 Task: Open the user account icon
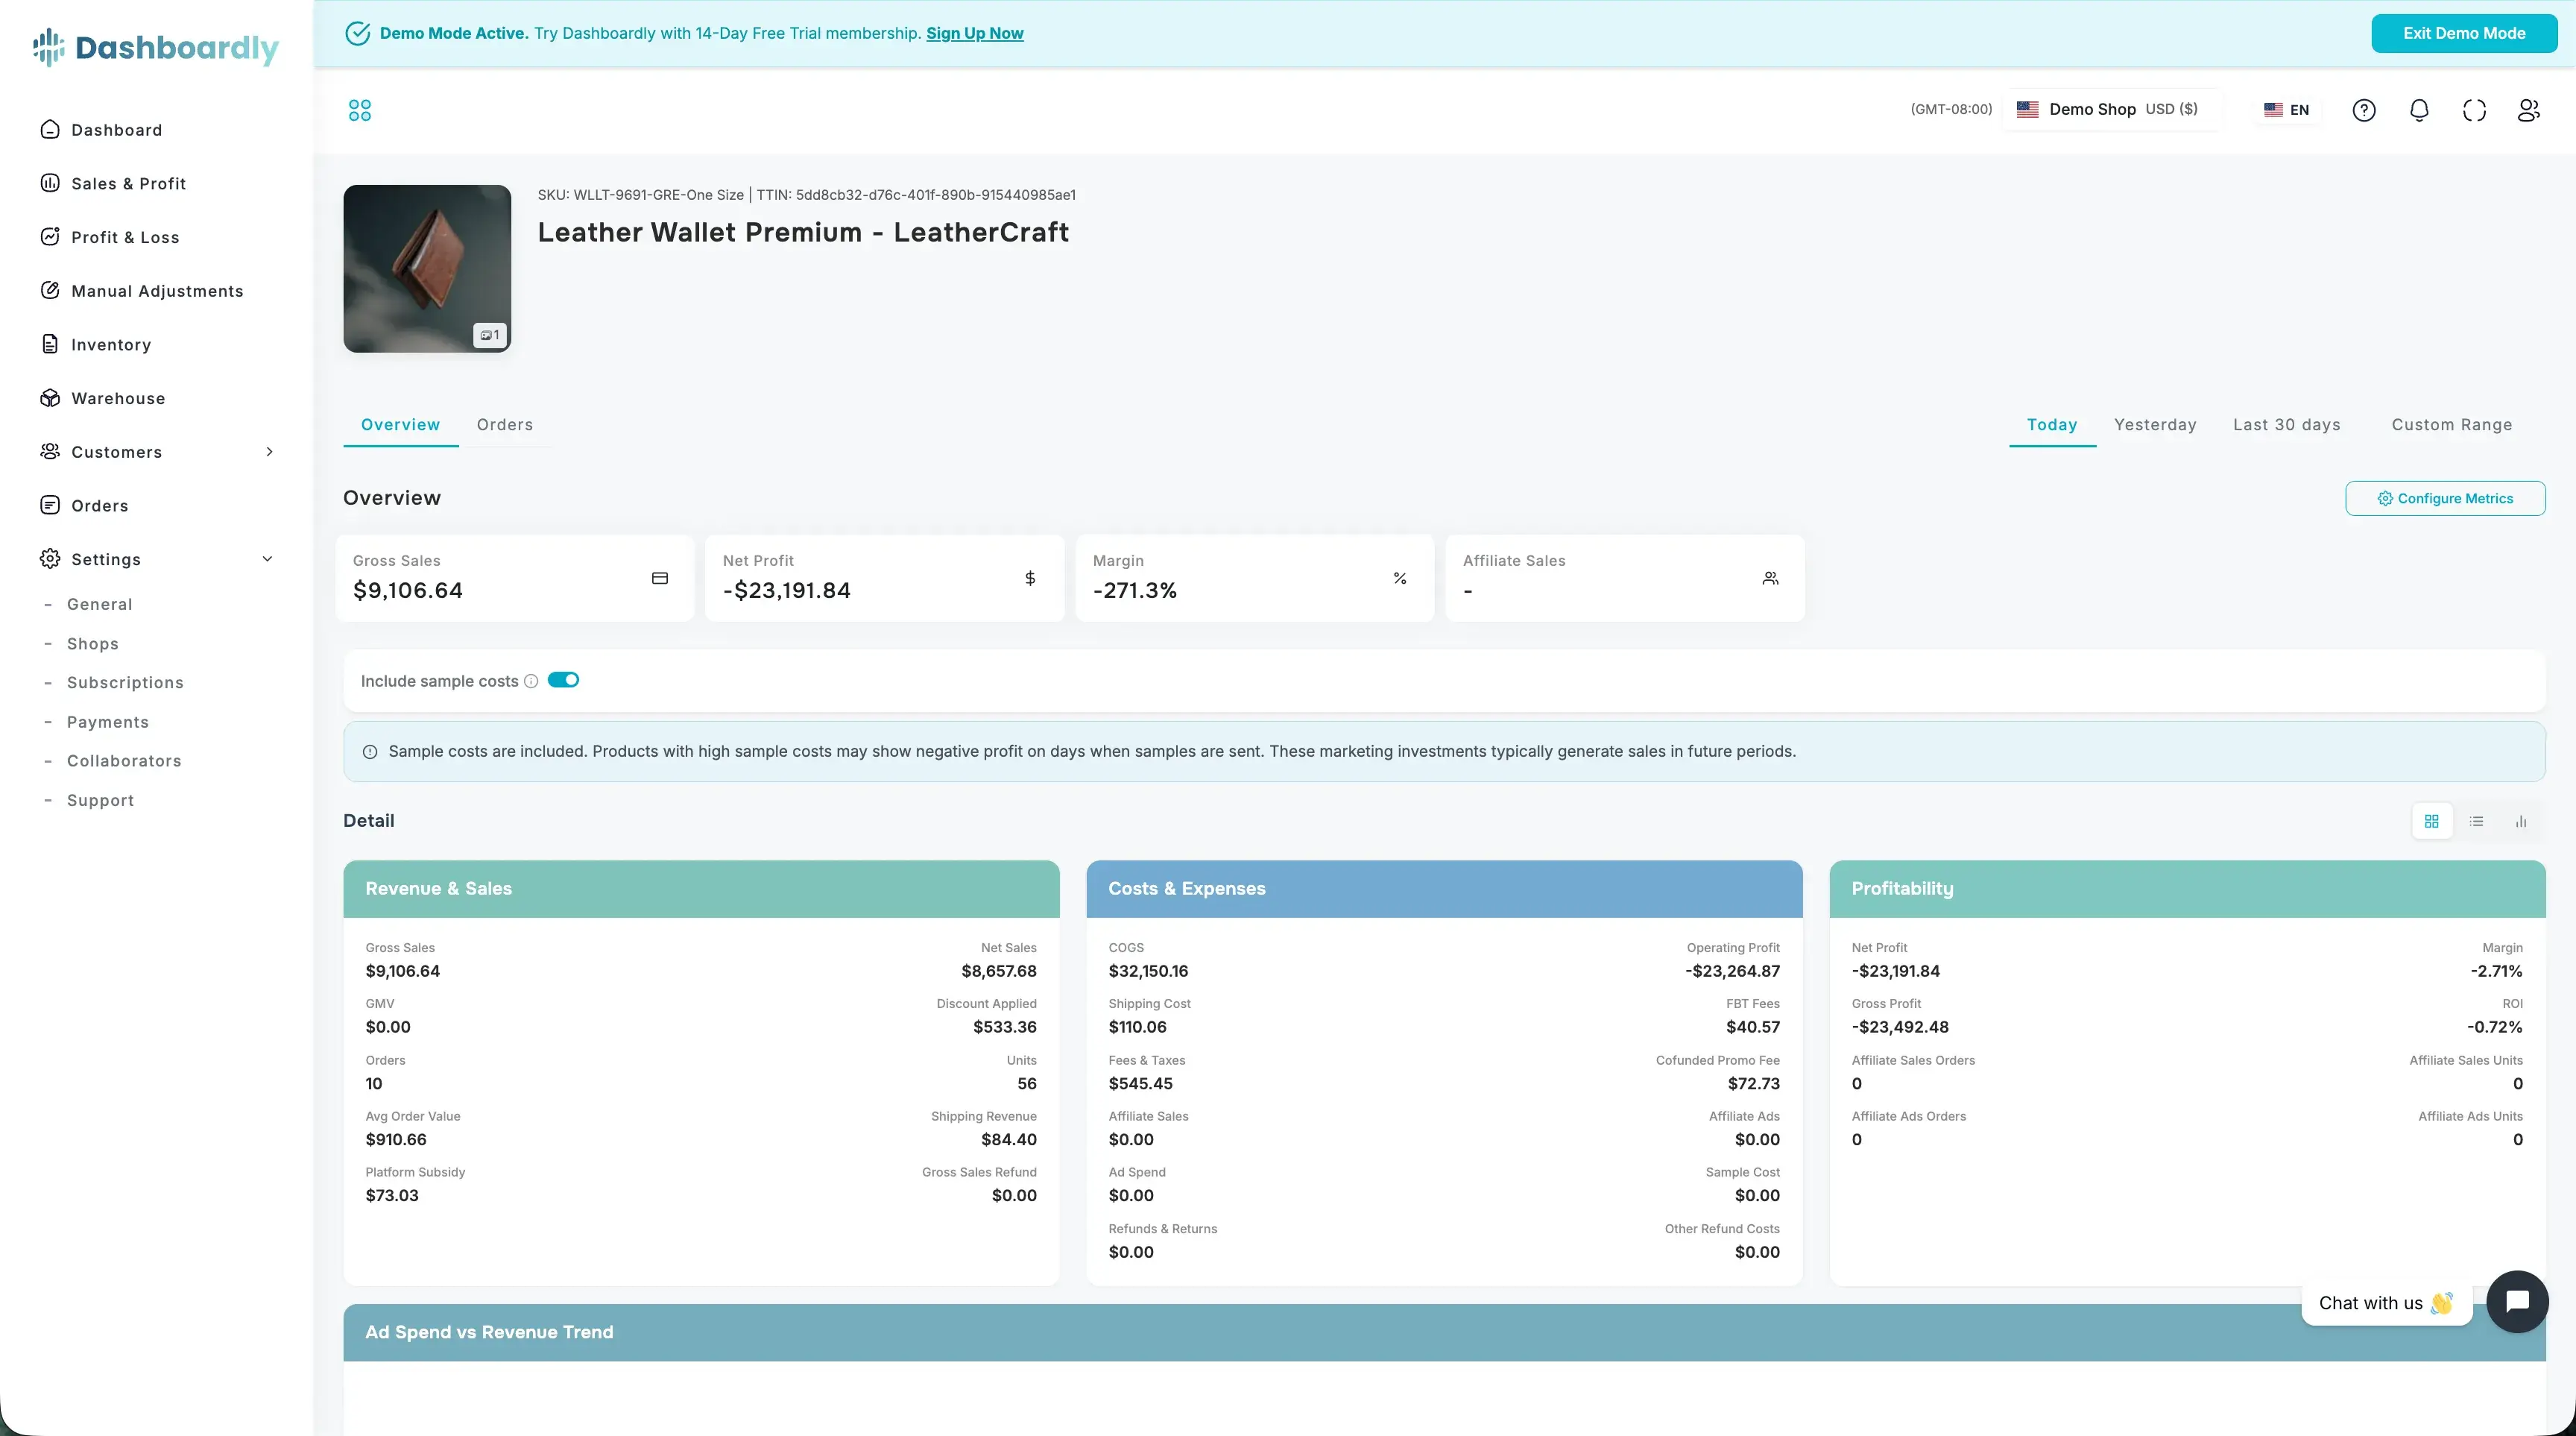click(2528, 110)
